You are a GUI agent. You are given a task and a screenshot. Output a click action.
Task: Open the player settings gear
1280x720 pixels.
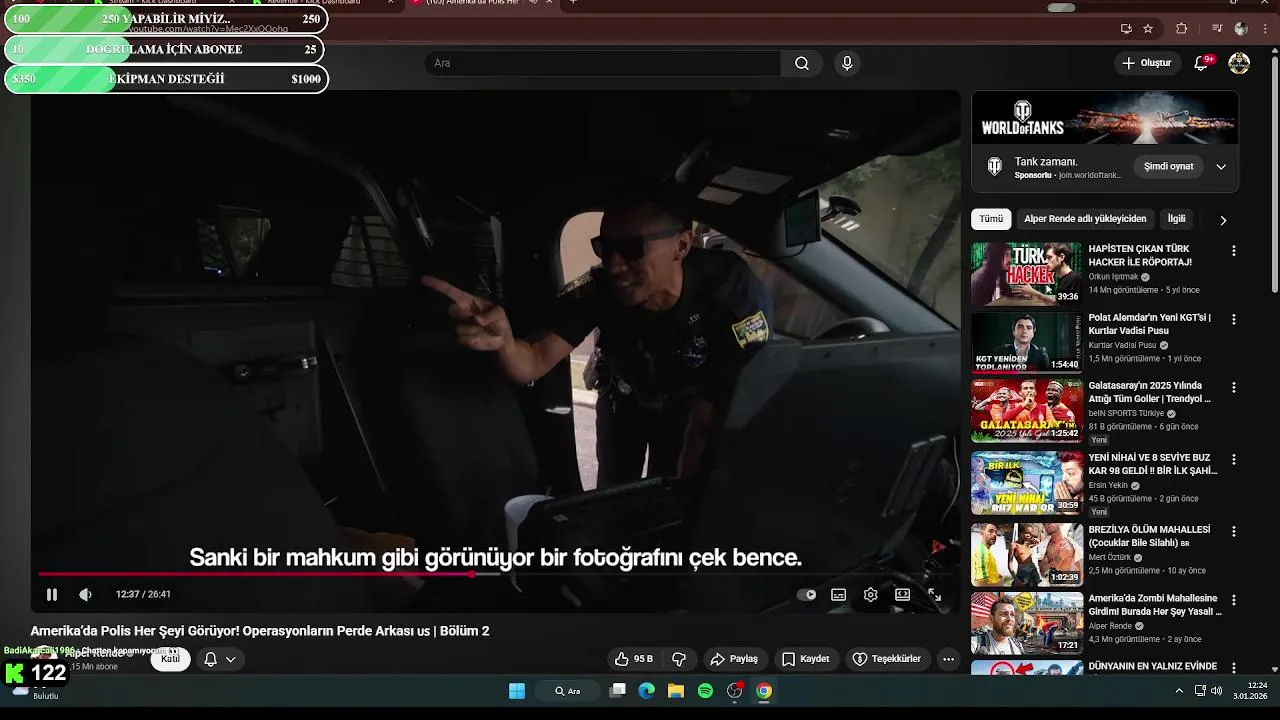coord(870,594)
